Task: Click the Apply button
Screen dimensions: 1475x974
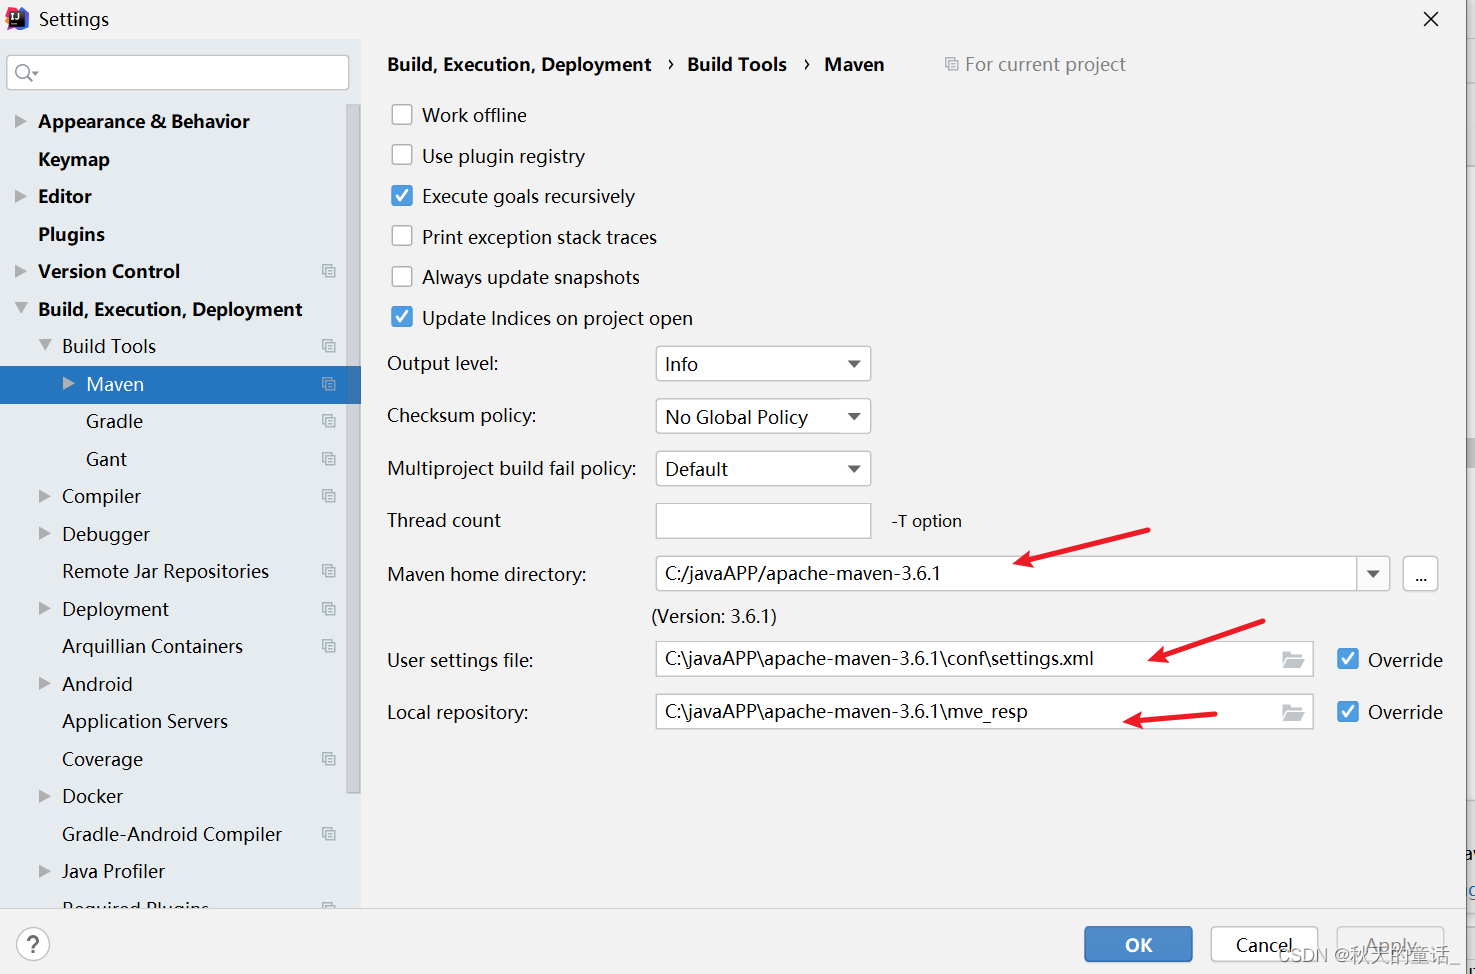Action: (x=1390, y=944)
